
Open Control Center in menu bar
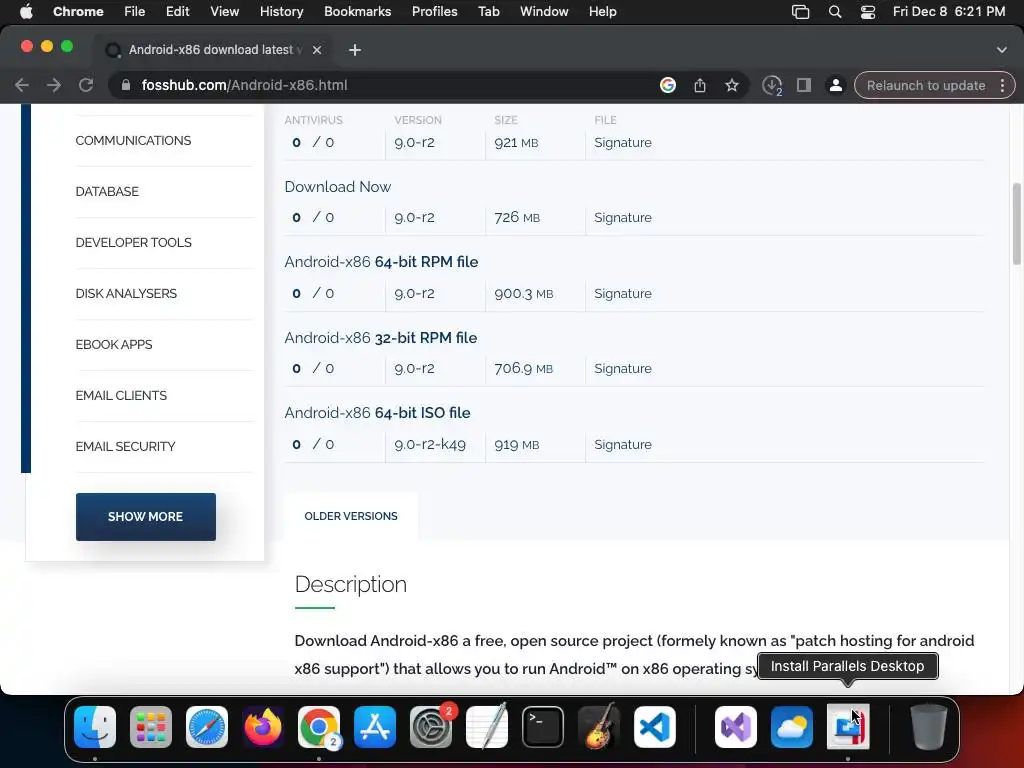click(x=868, y=12)
